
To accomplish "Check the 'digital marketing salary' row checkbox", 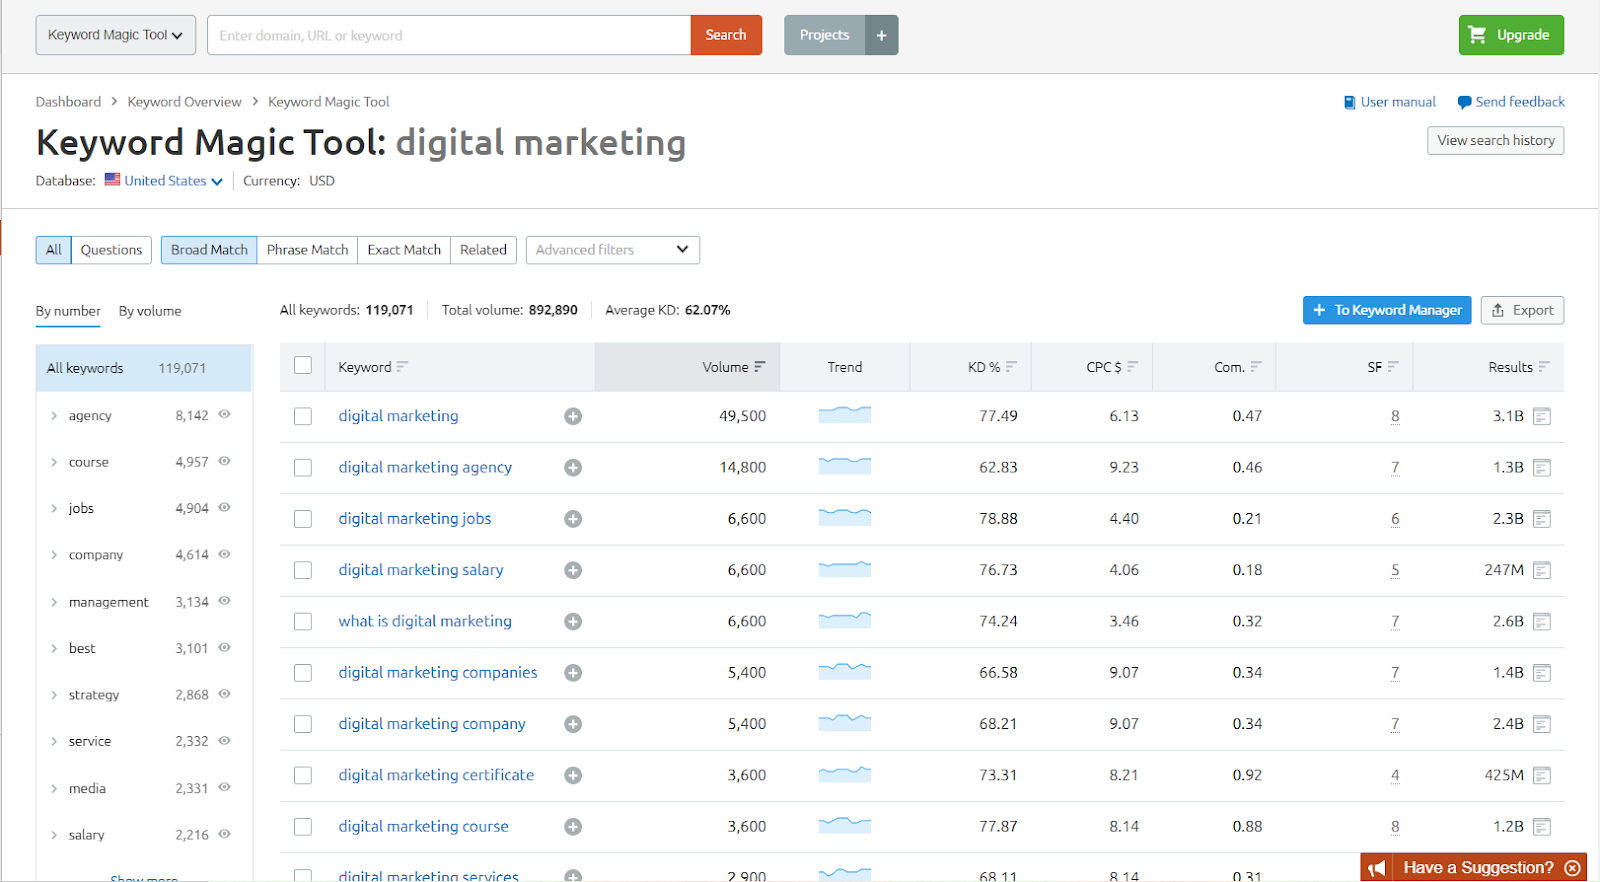I will (303, 570).
